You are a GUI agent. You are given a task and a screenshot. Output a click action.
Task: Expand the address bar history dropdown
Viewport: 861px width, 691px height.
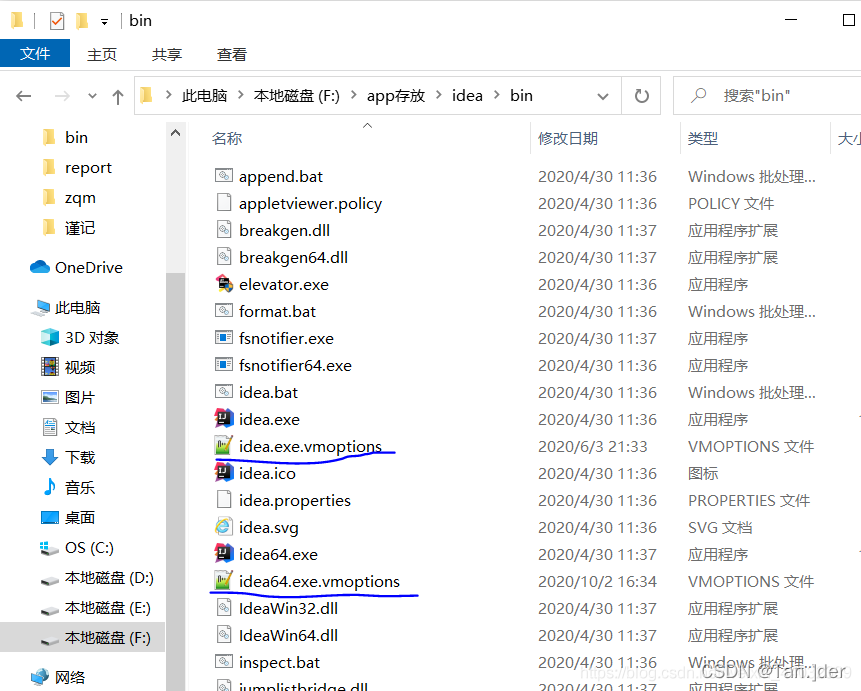(603, 96)
